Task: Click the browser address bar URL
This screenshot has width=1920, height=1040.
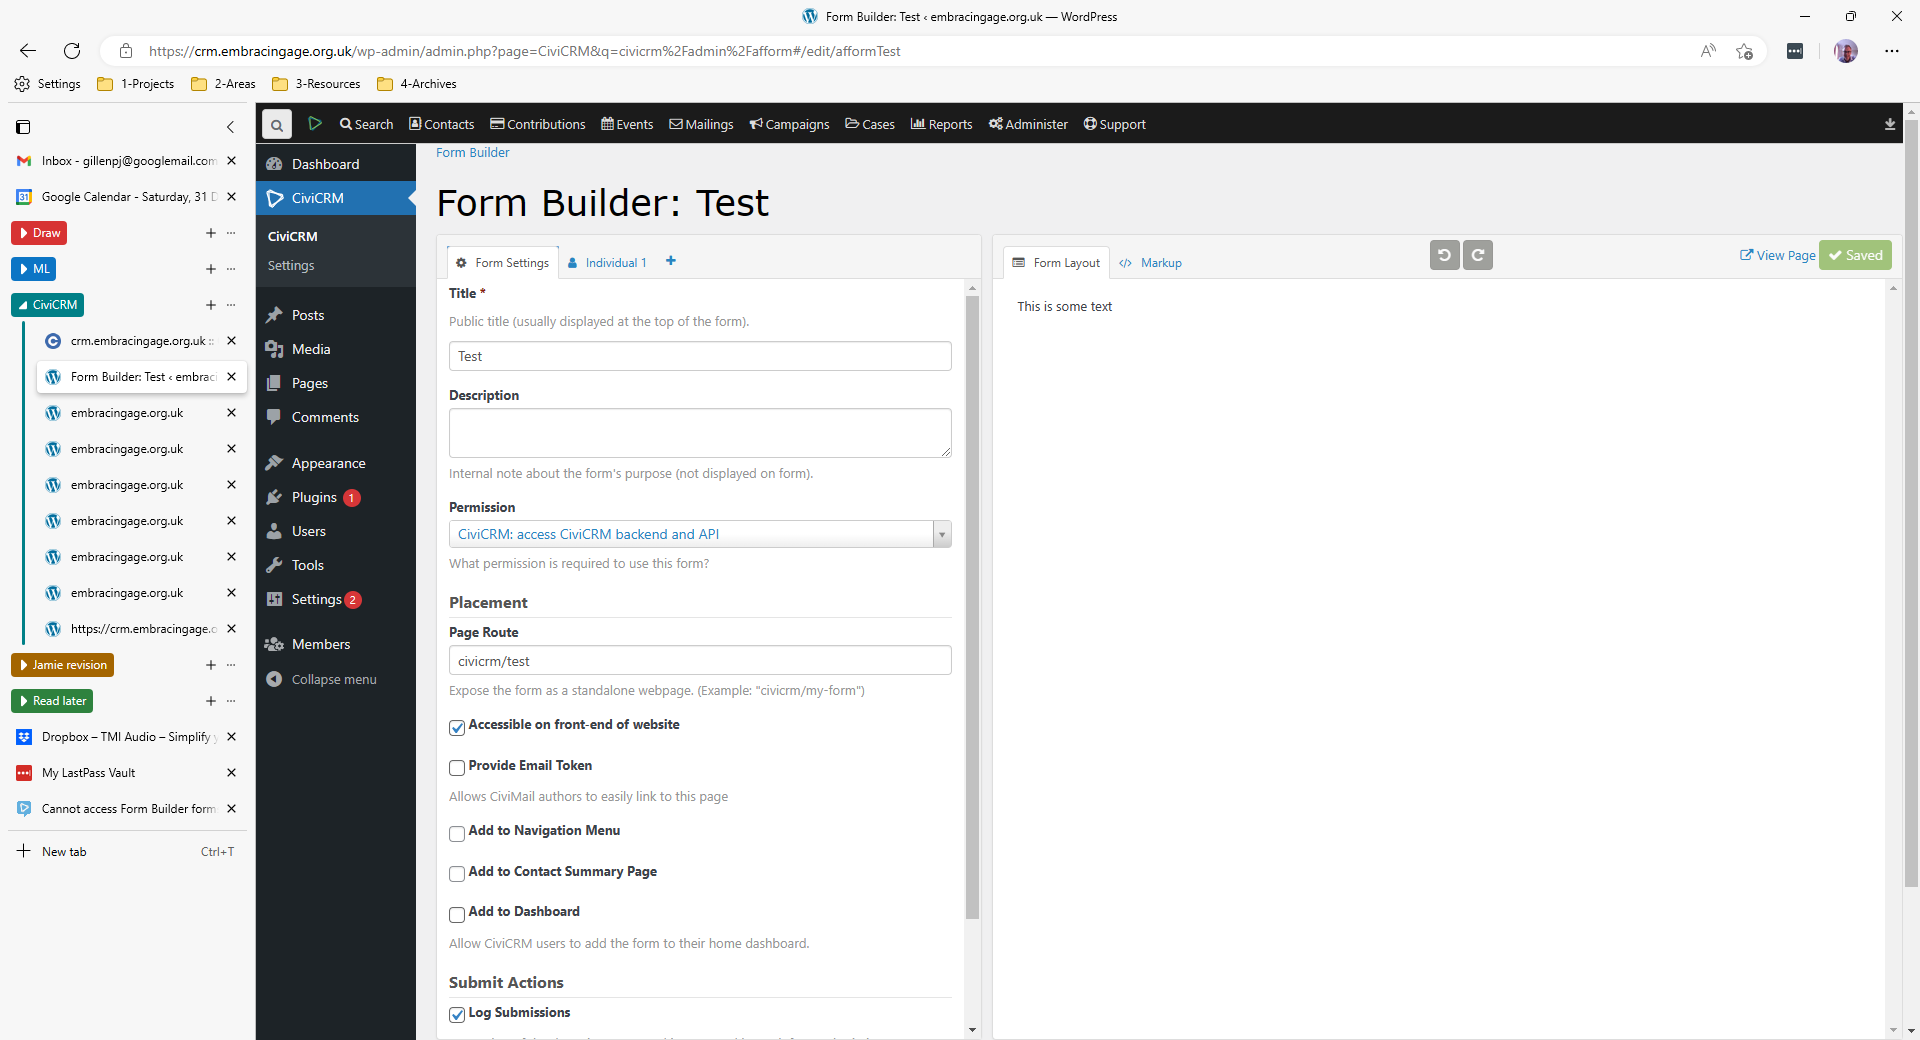Action: point(524,51)
